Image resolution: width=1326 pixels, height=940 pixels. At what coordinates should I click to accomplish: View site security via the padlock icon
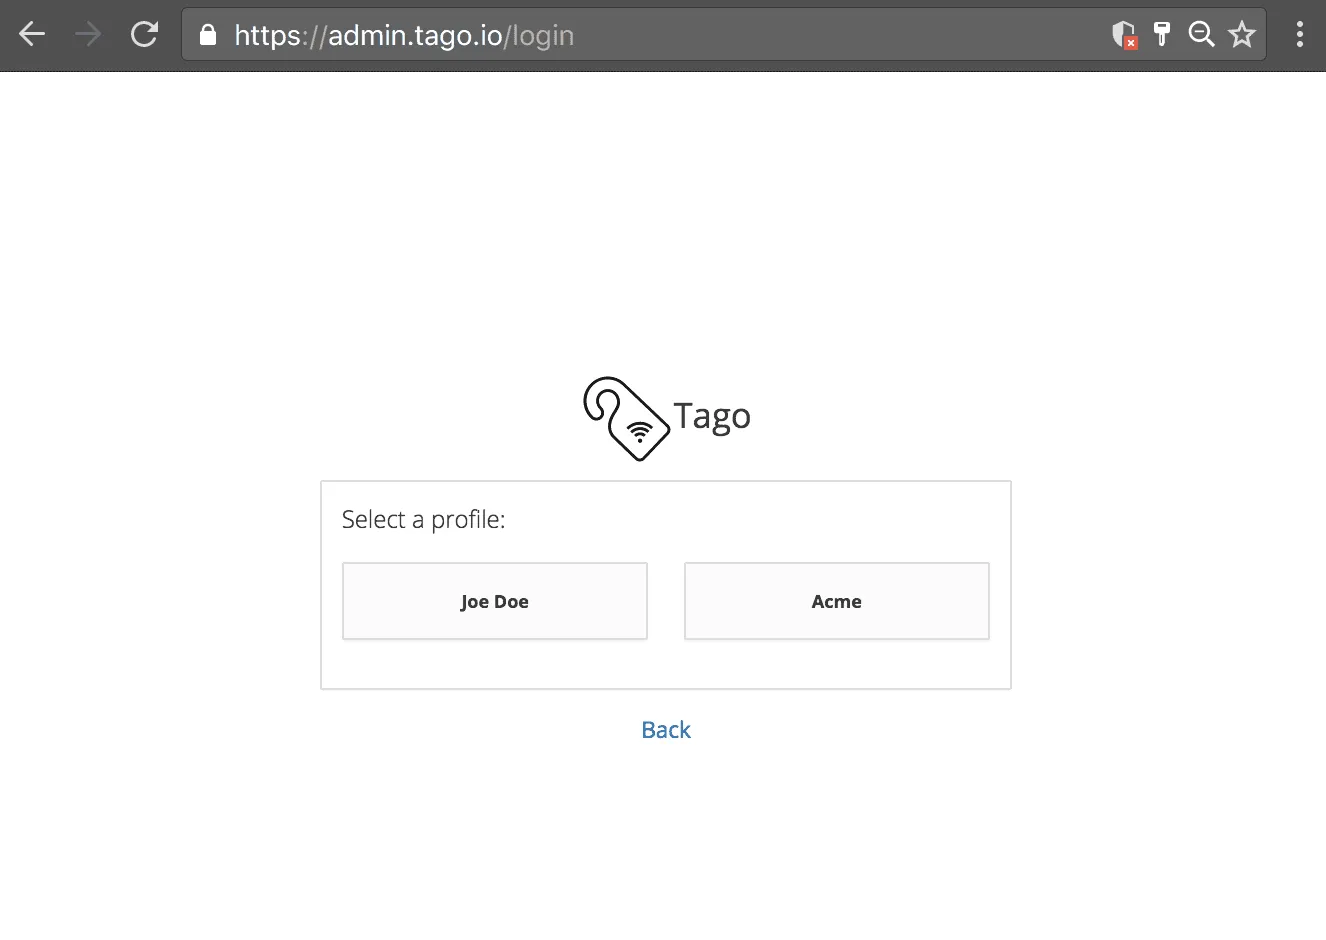[x=207, y=34]
